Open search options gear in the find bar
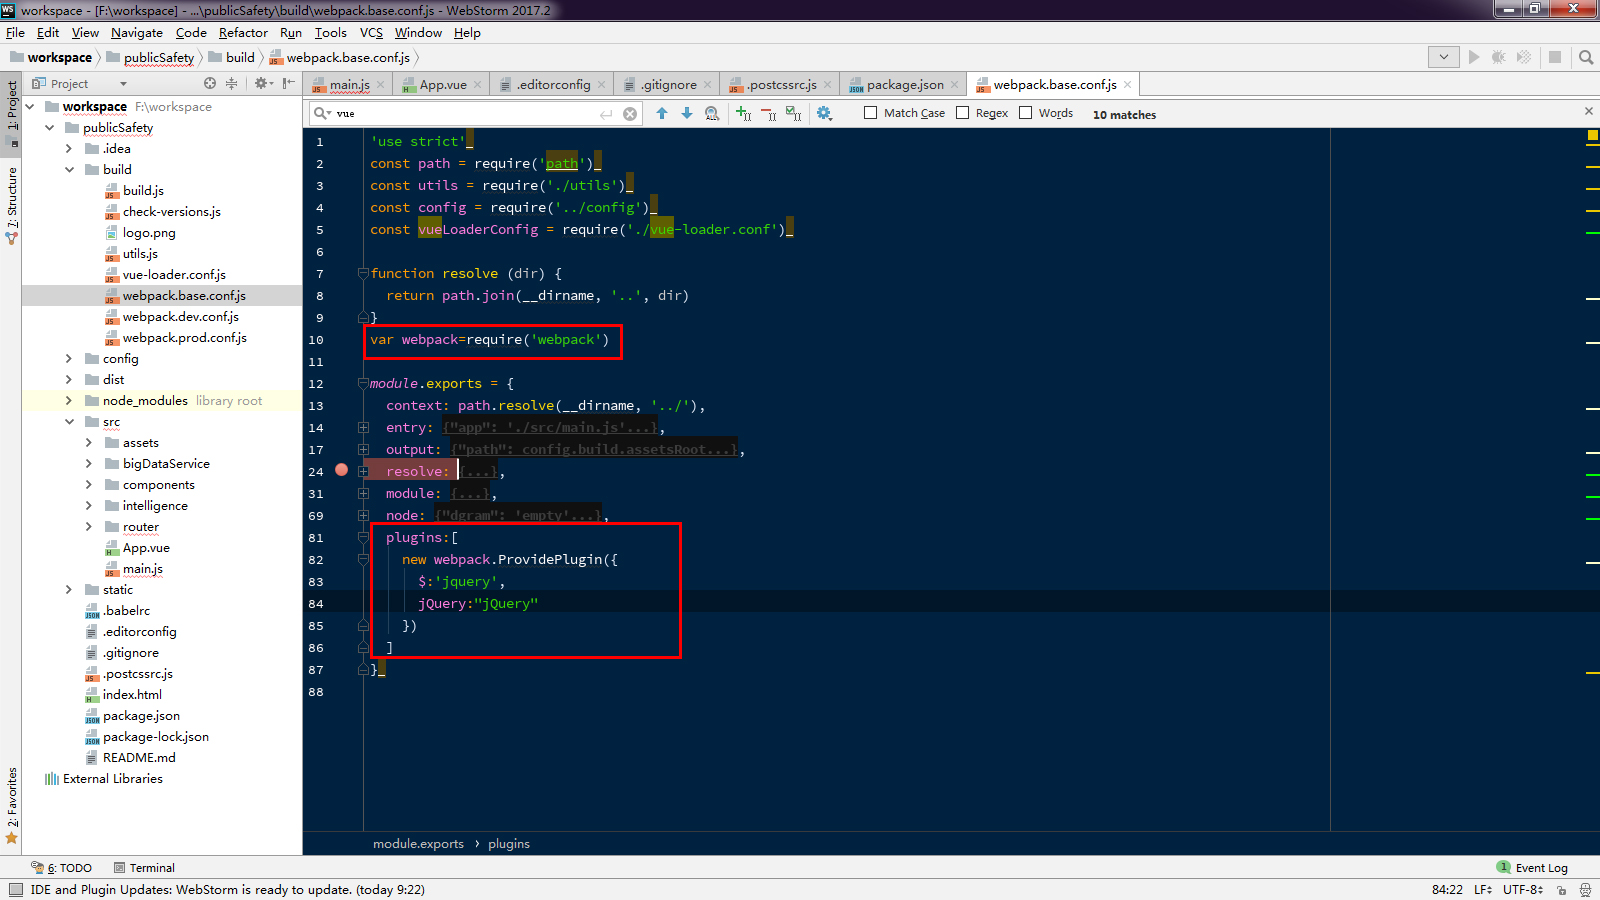Viewport: 1600px width, 900px height. (x=824, y=114)
